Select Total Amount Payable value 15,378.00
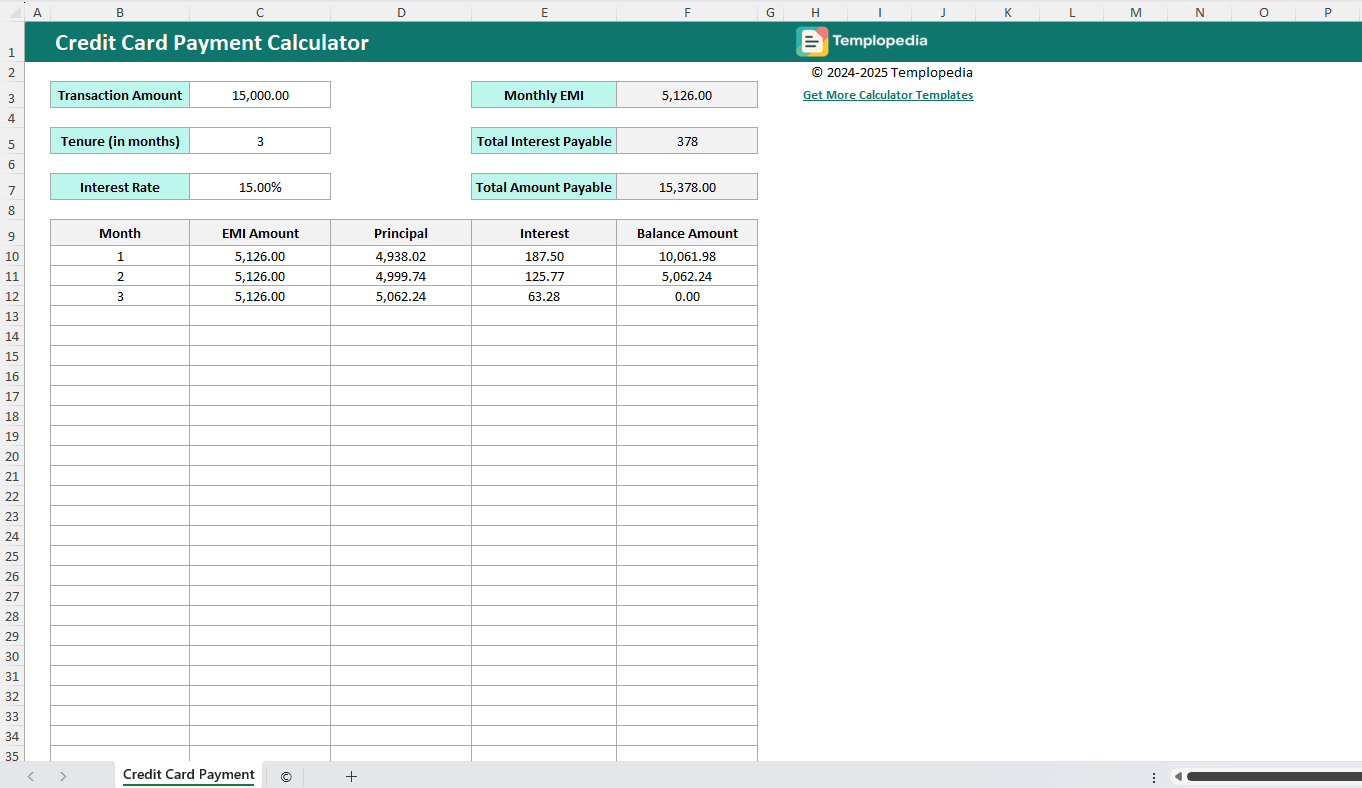 687,187
